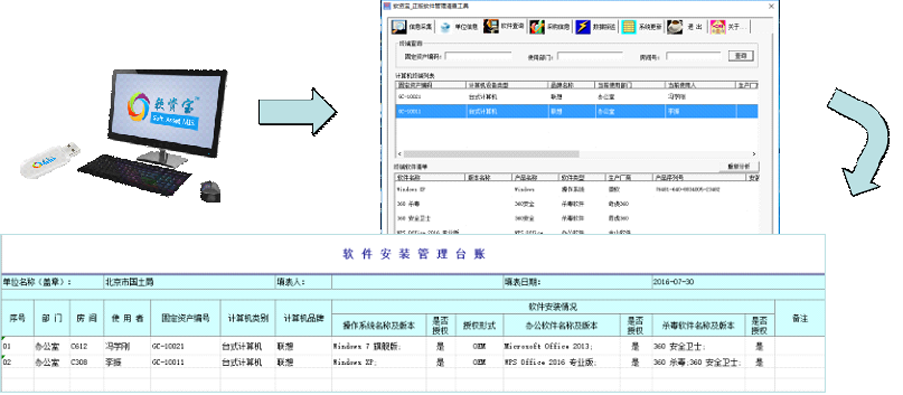Image resolution: width=903 pixels, height=395 pixels.
Task: Select the highlighted GC-10011 row
Action: pyautogui.click(x=576, y=111)
